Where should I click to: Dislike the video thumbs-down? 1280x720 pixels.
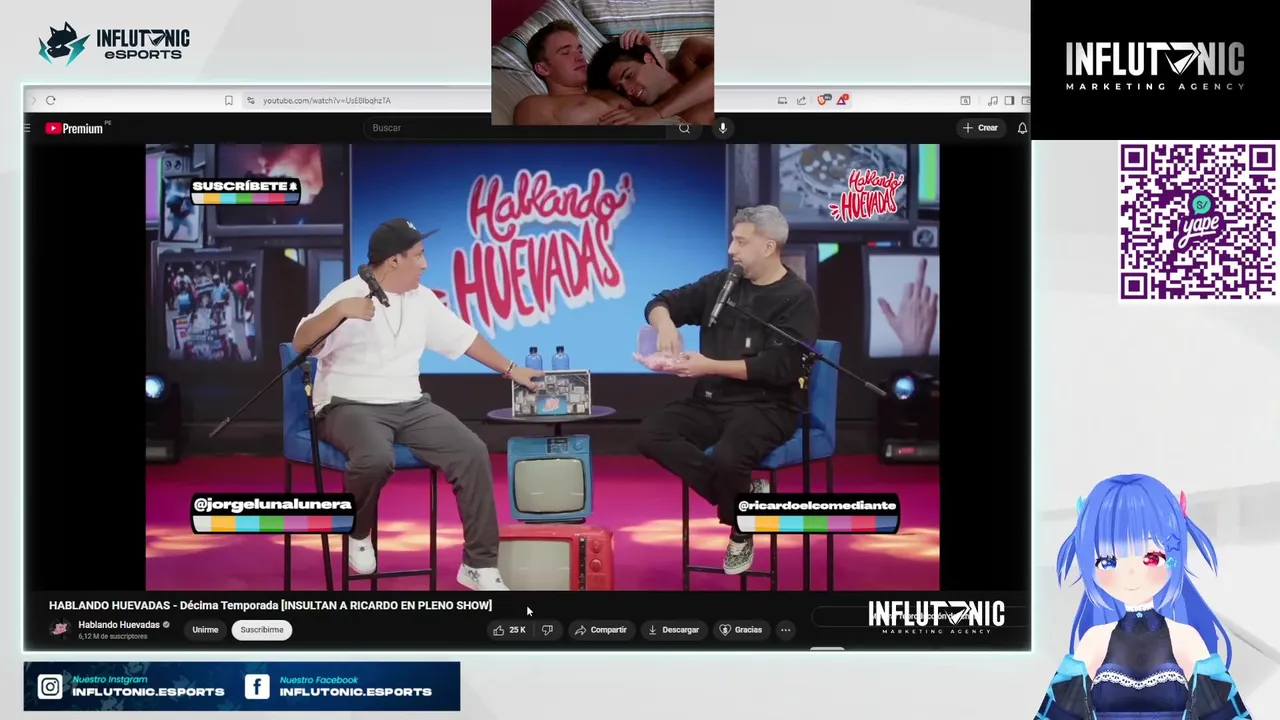(x=547, y=630)
